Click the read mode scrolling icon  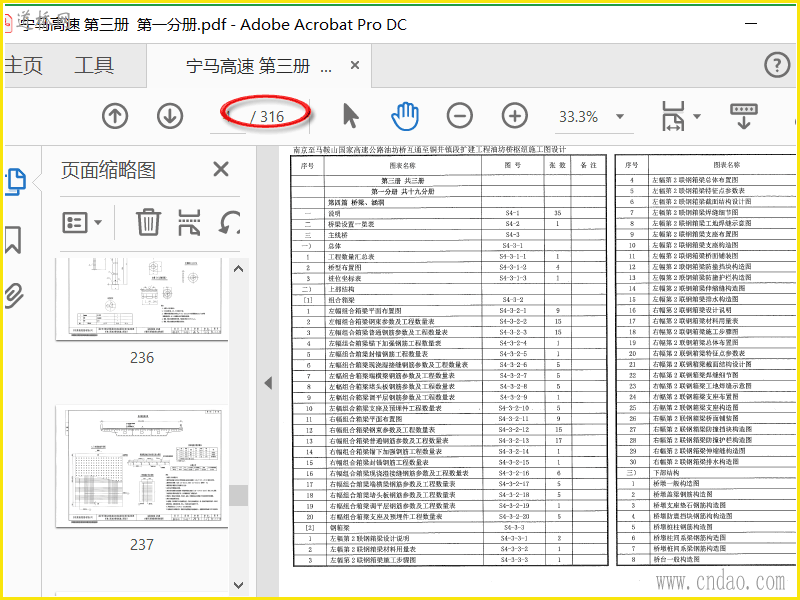744,116
